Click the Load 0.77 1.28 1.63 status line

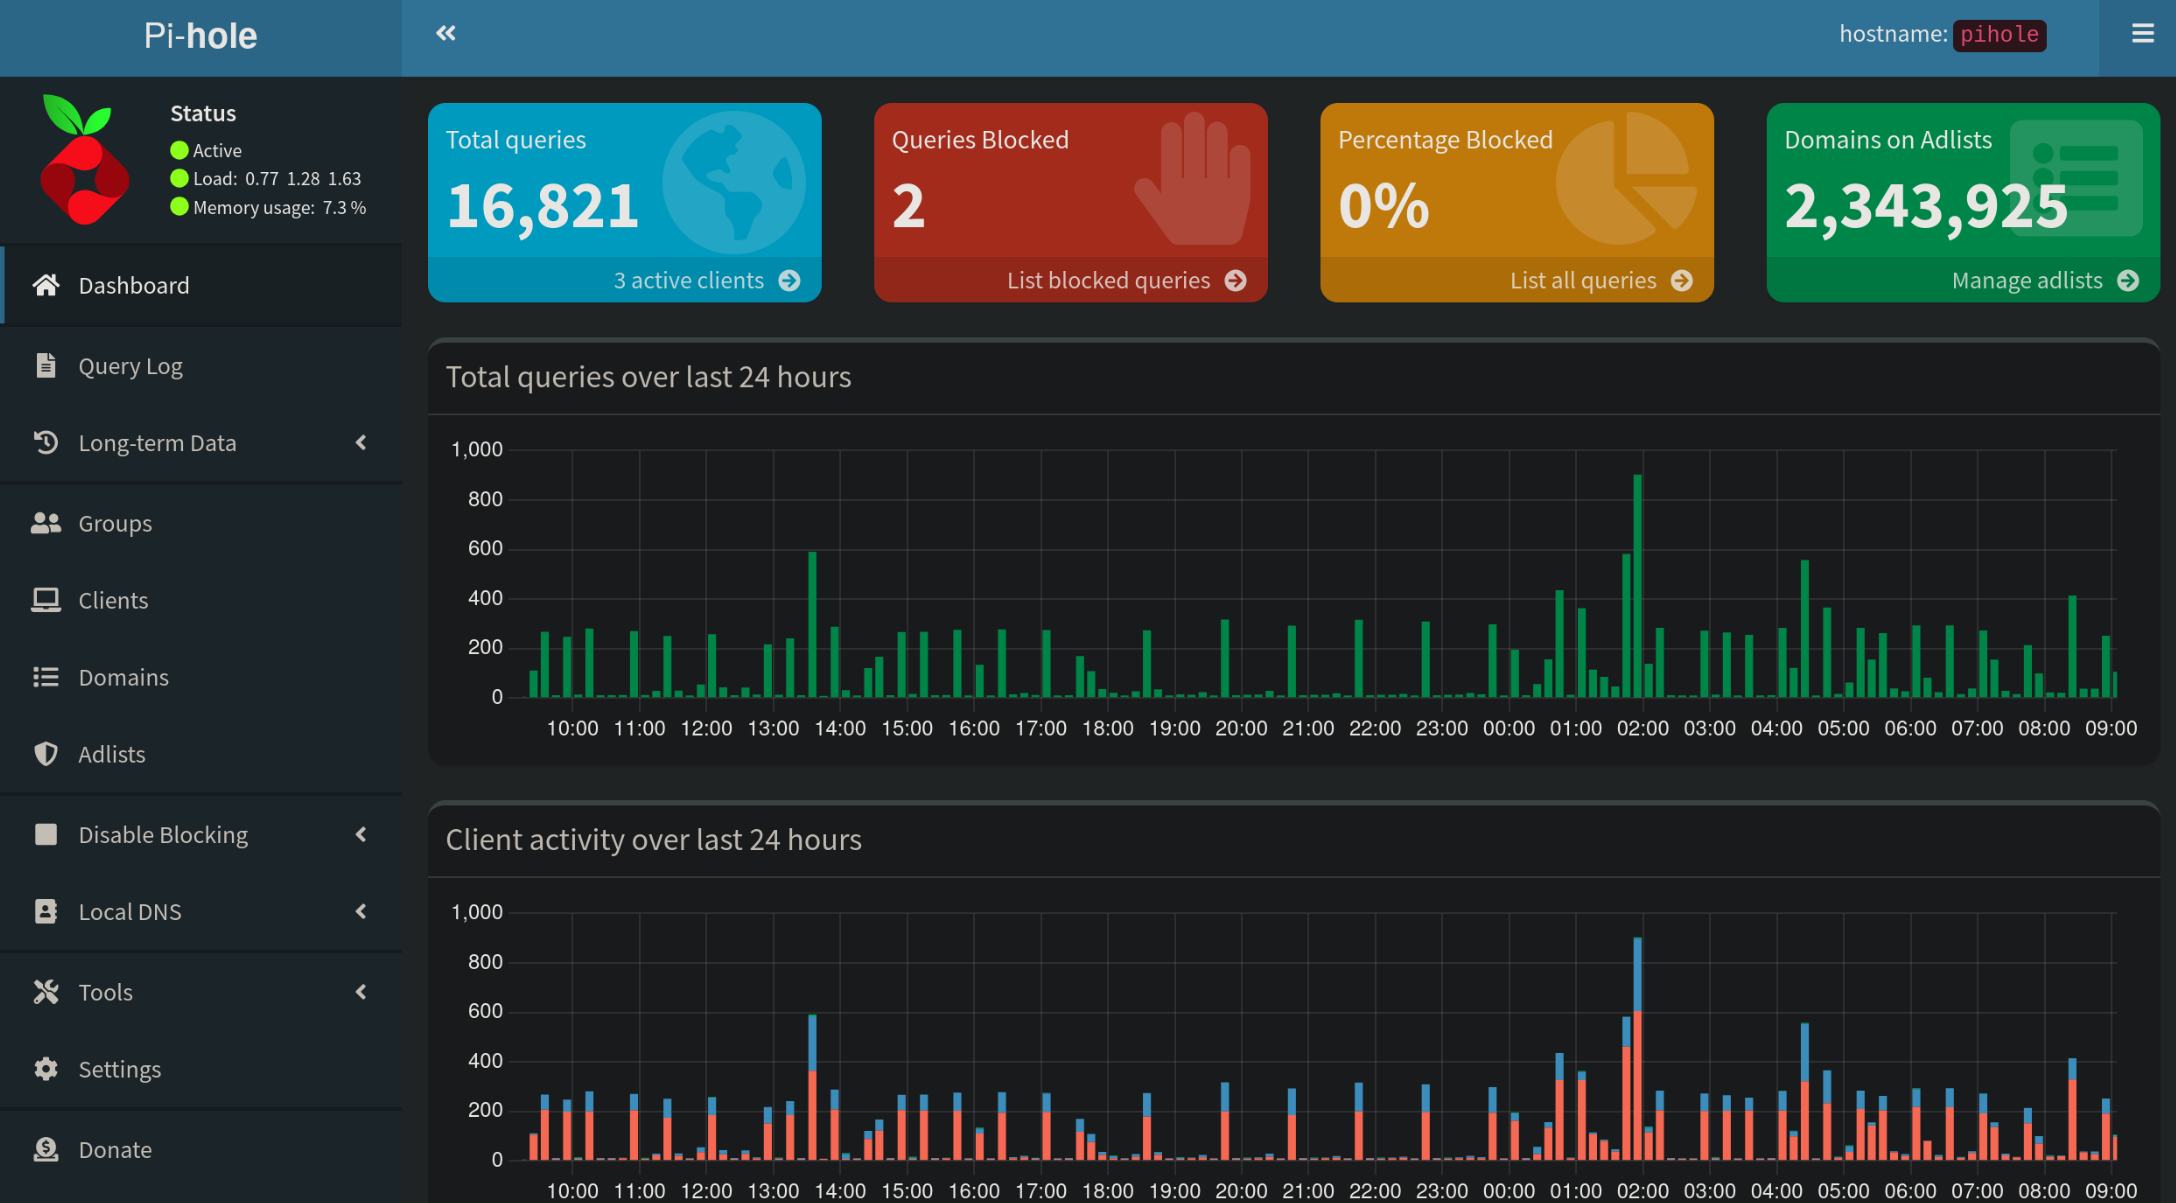coord(266,178)
